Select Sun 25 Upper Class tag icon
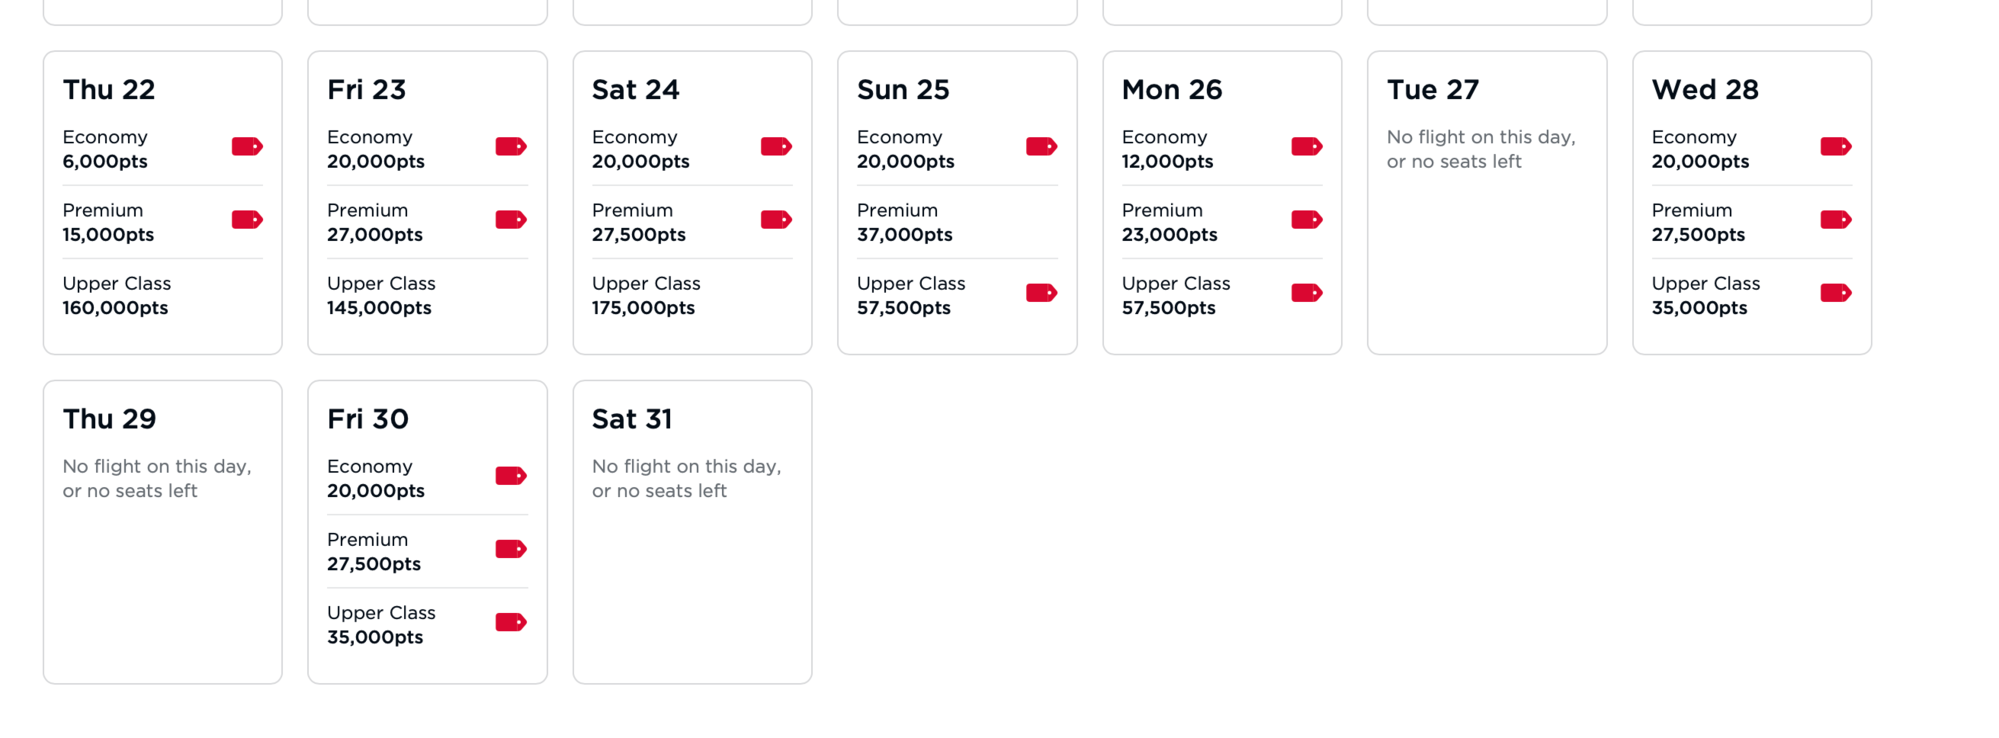This screenshot has height=738, width=1999. click(1041, 293)
